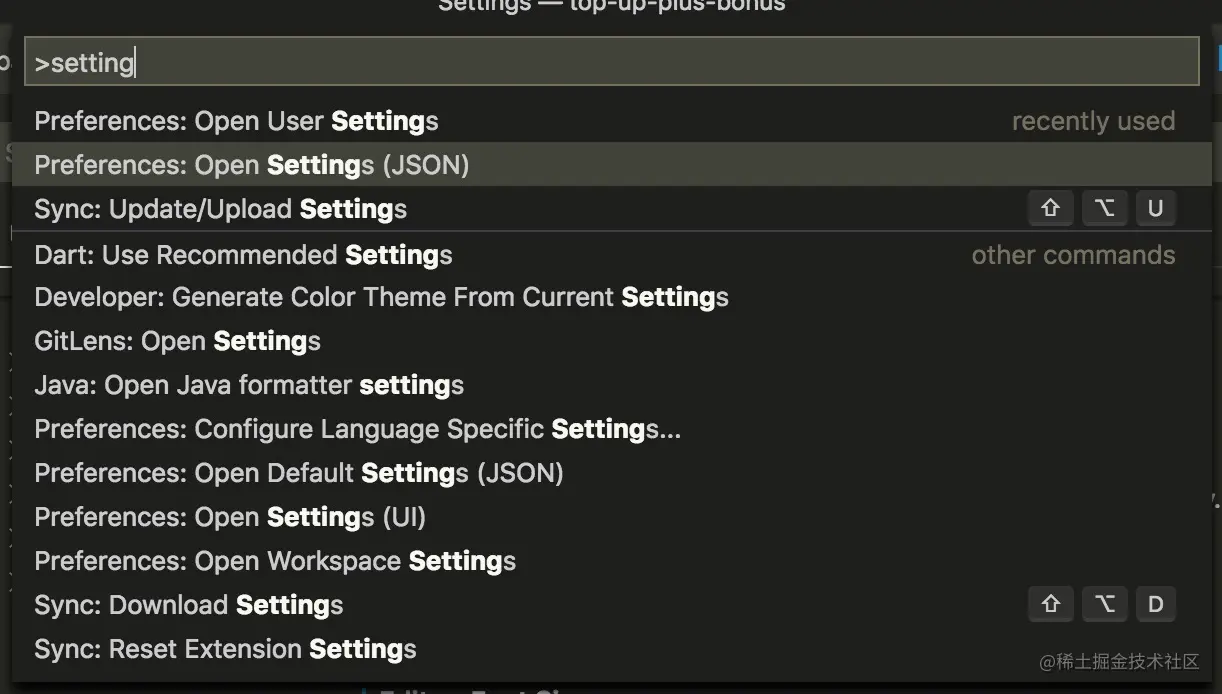Click the U keybinding badge beside Sync: Update/Upload

[1156, 208]
